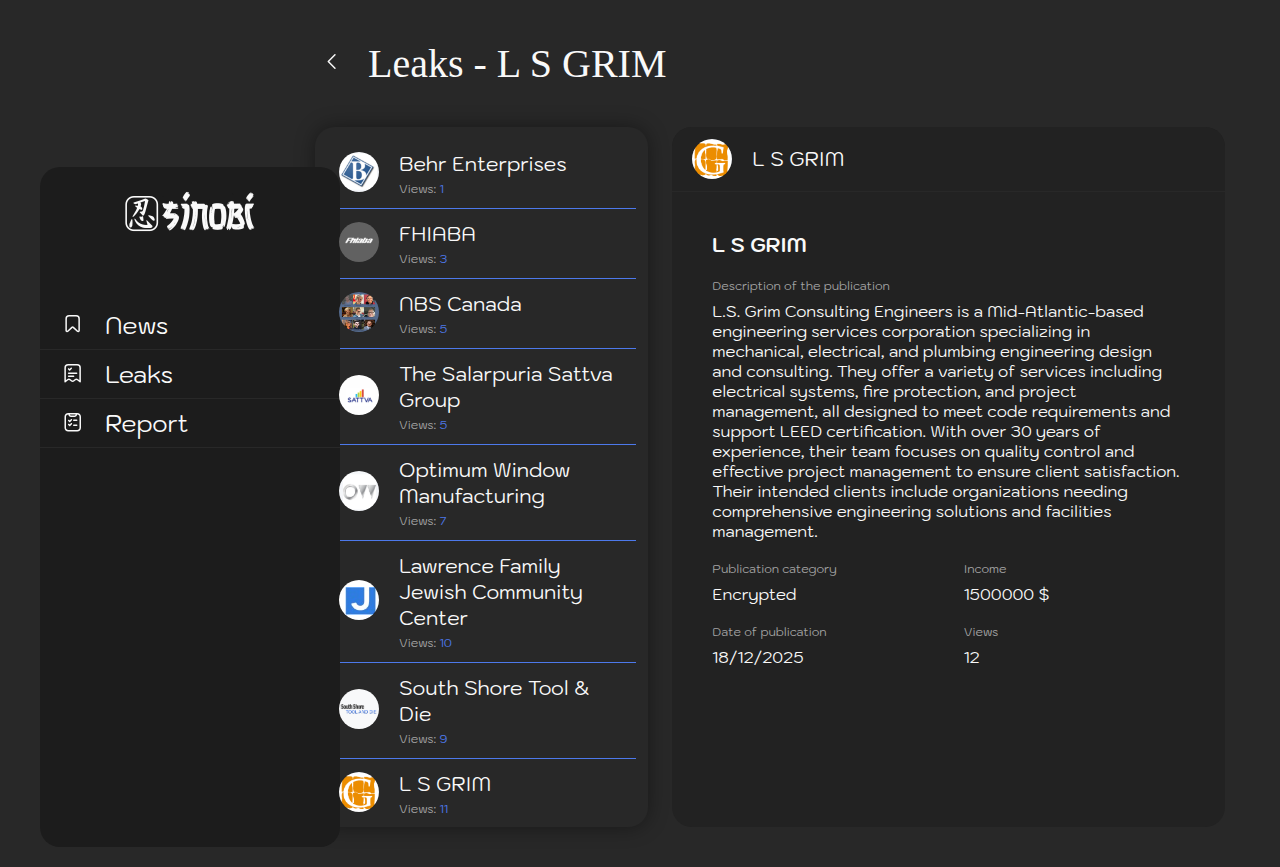
Task: Click the L S GRIM description paragraph
Action: pos(945,421)
